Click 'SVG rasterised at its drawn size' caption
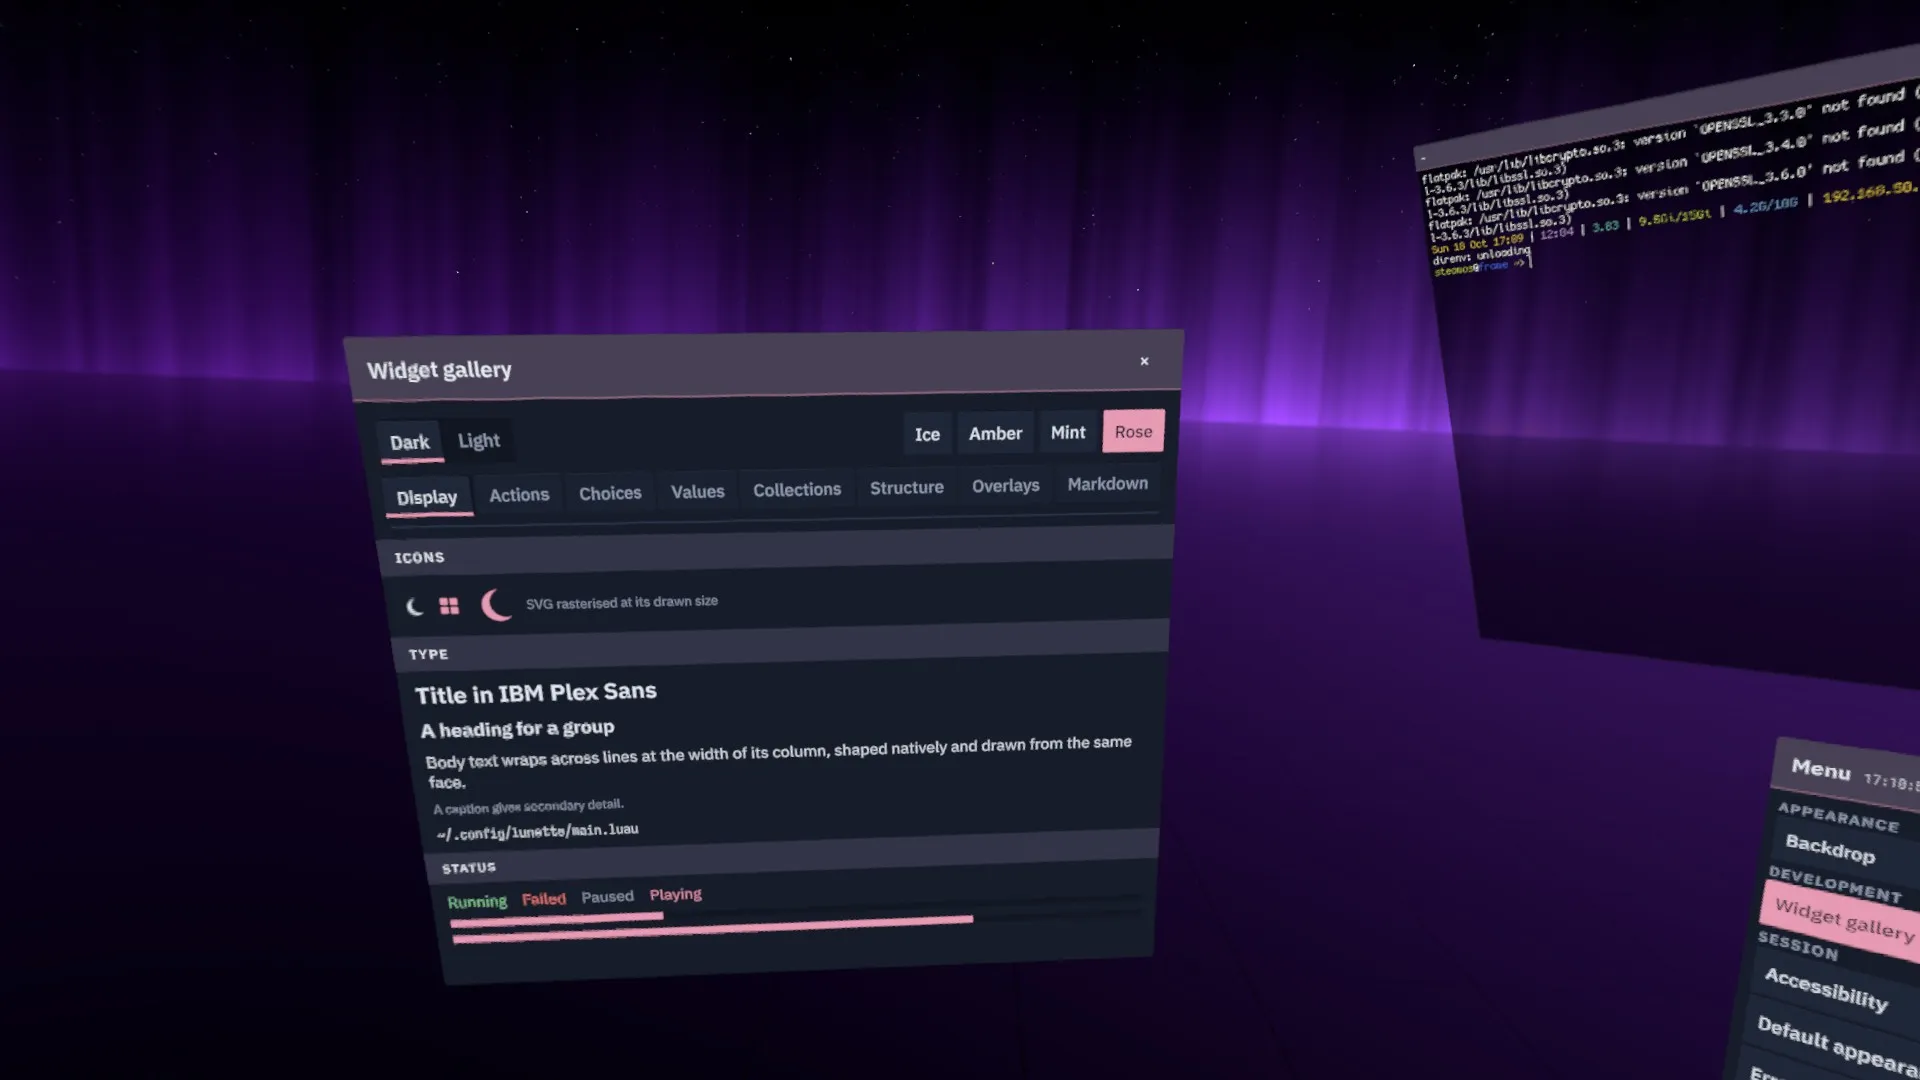 (x=621, y=602)
